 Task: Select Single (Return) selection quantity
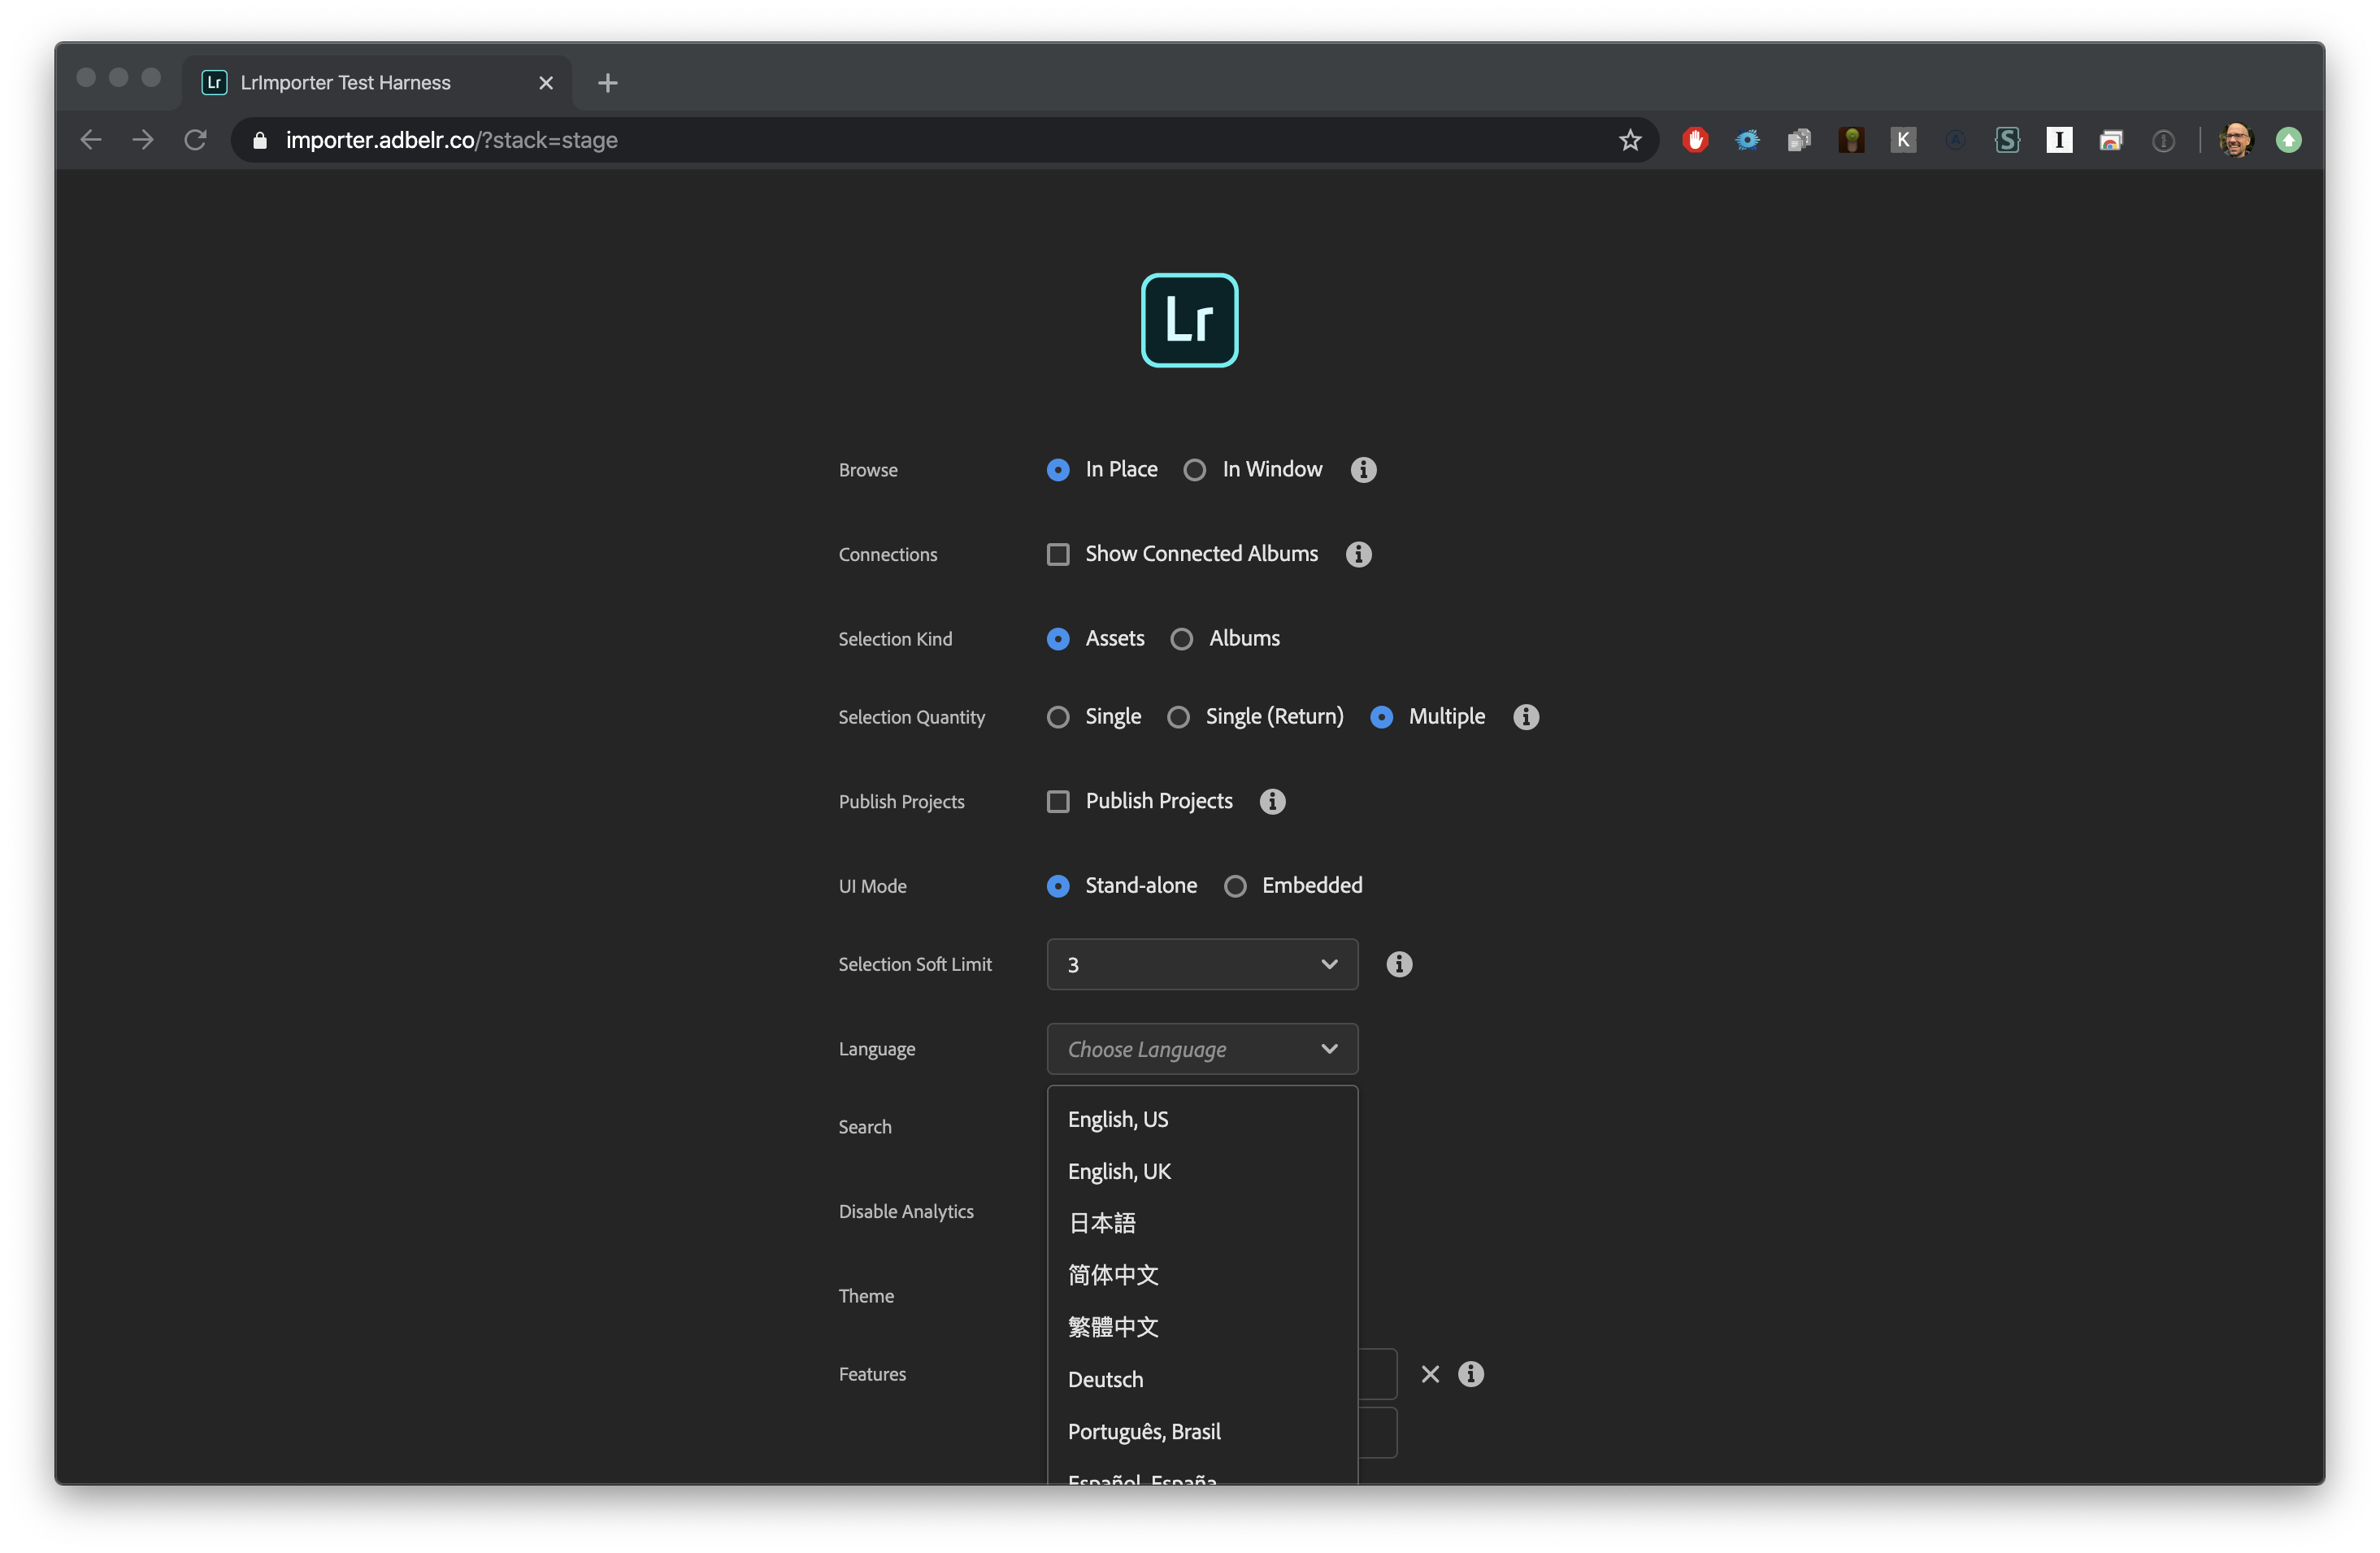pos(1255,717)
